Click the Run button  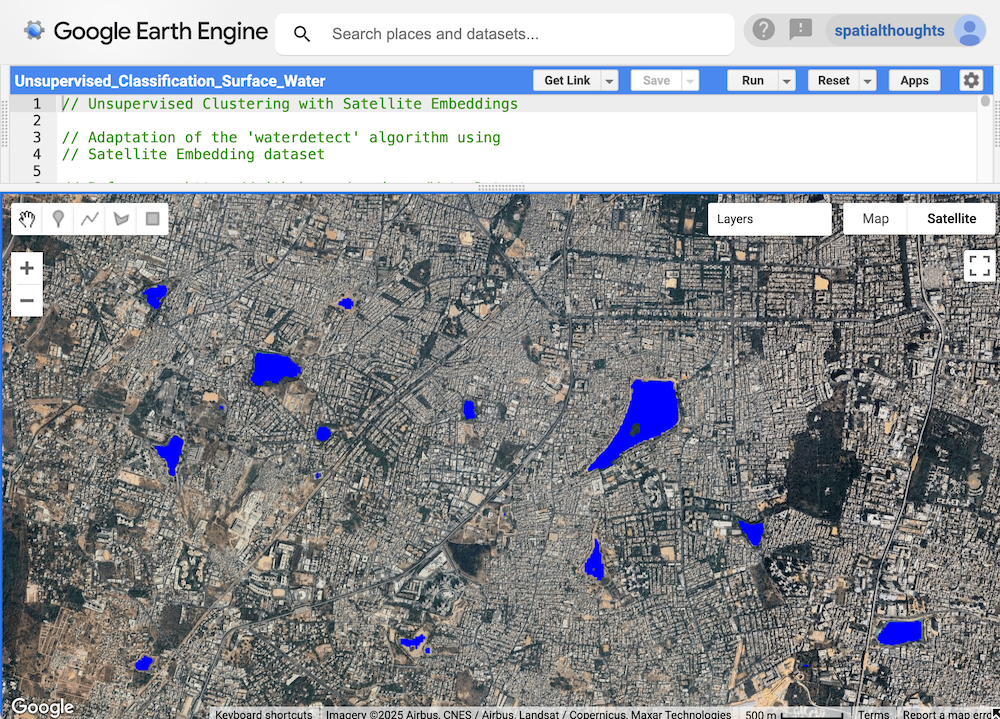click(x=752, y=81)
